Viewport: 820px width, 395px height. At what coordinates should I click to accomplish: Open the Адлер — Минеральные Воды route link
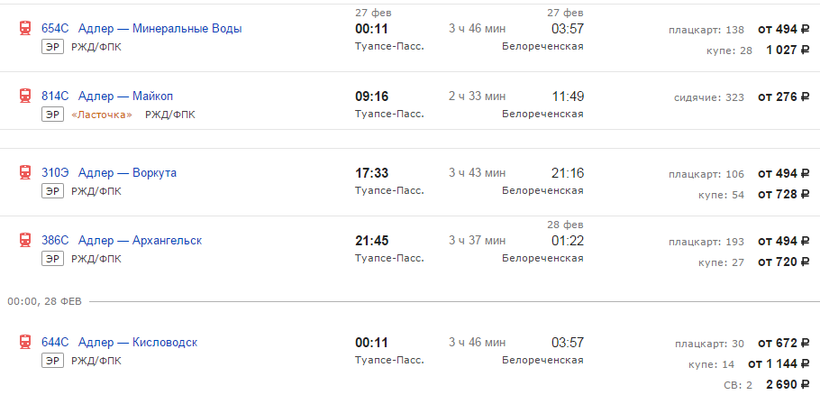[160, 29]
